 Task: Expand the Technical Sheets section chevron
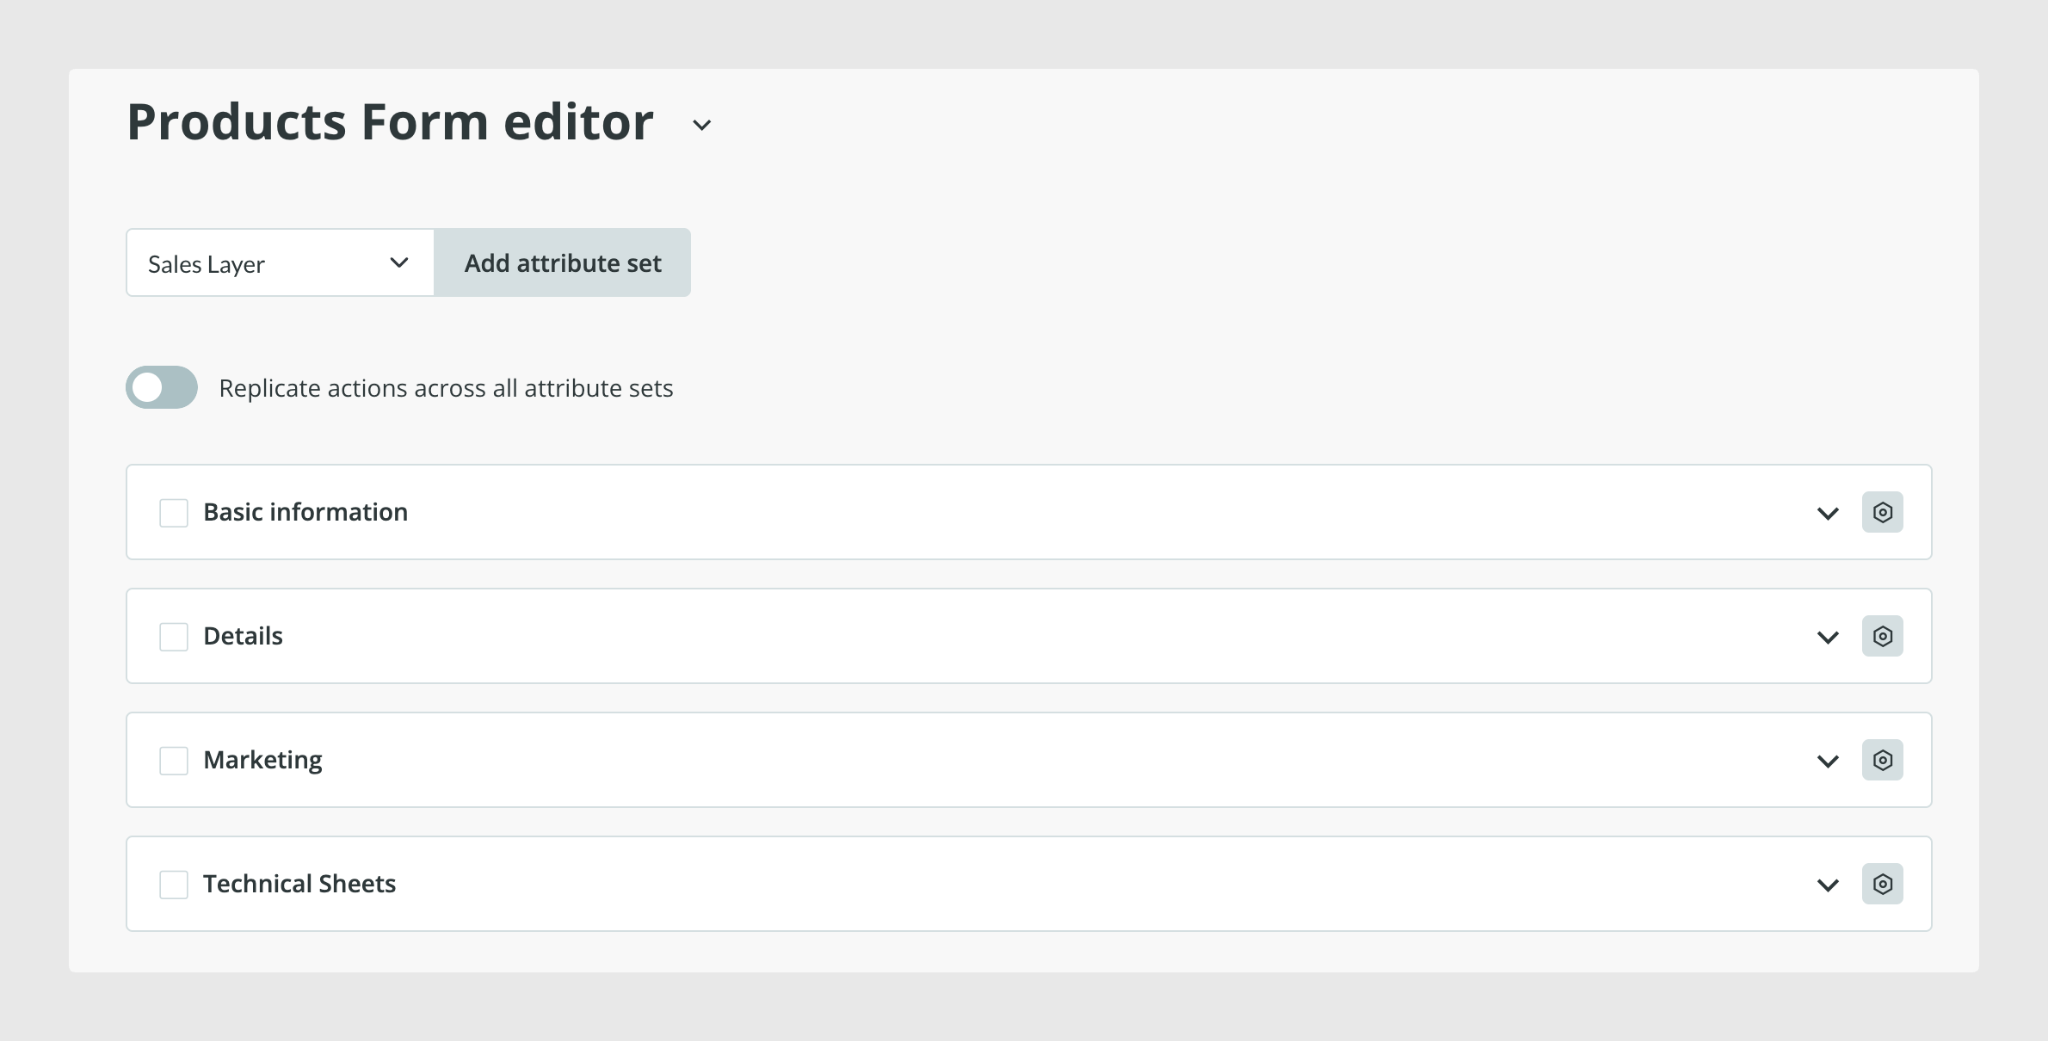coord(1828,886)
